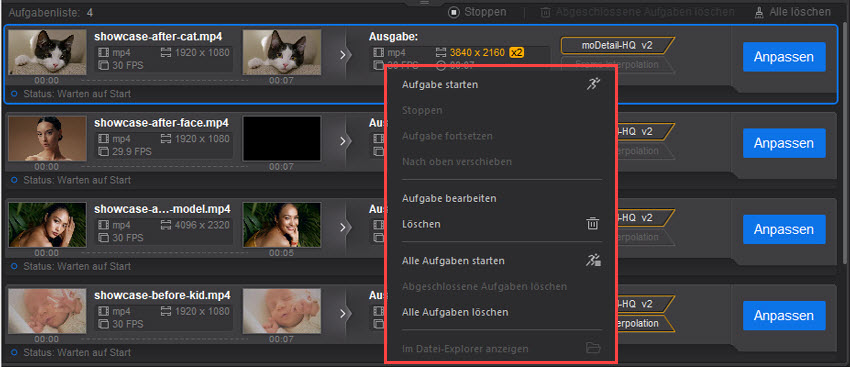Click output resolution 3840 x 2160
The width and height of the screenshot is (850, 367).
pyautogui.click(x=477, y=53)
